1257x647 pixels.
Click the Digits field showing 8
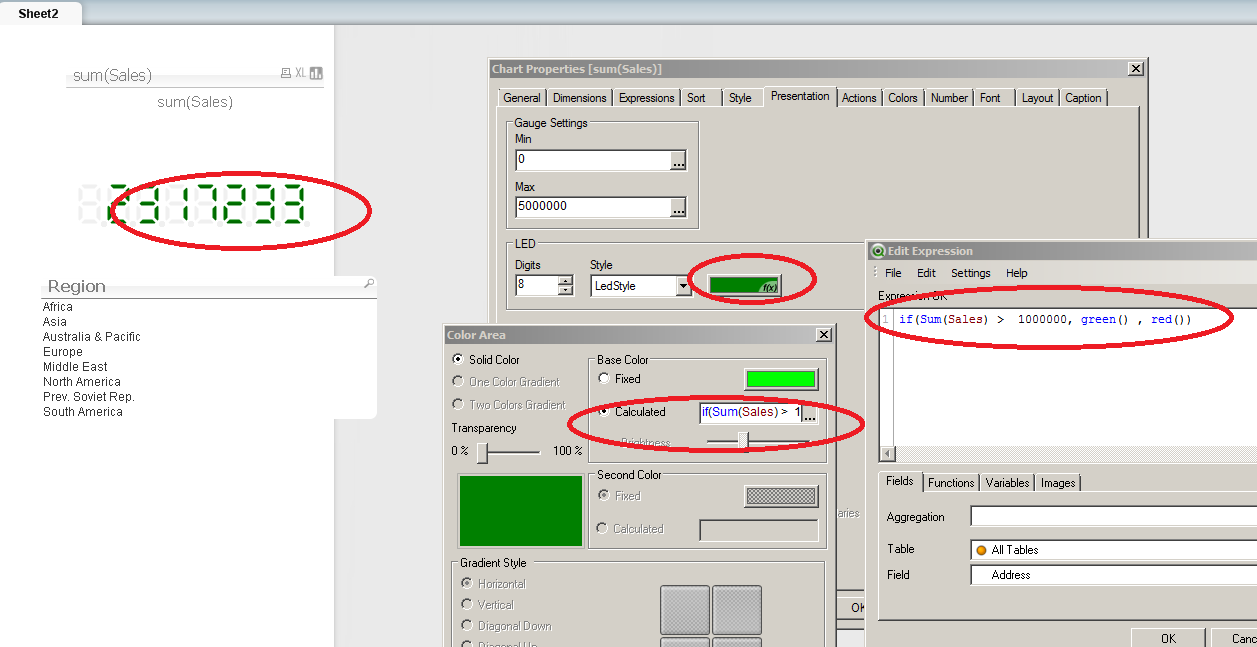[537, 286]
